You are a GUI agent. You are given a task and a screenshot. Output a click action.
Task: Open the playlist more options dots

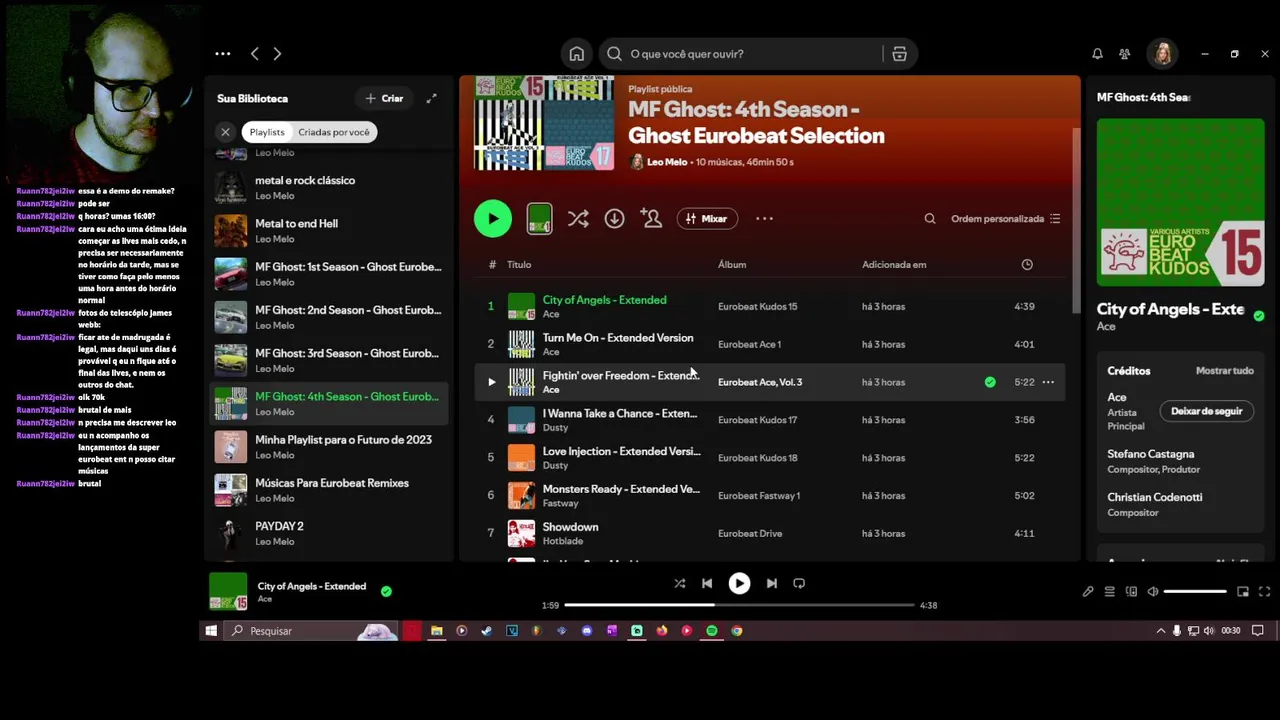pos(764,218)
